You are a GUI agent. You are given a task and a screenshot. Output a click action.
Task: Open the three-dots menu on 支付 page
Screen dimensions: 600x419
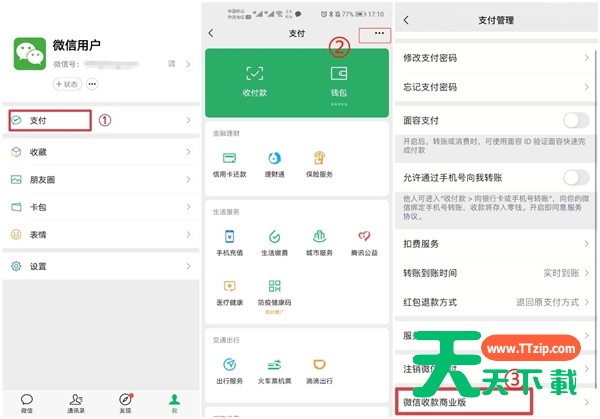379,33
